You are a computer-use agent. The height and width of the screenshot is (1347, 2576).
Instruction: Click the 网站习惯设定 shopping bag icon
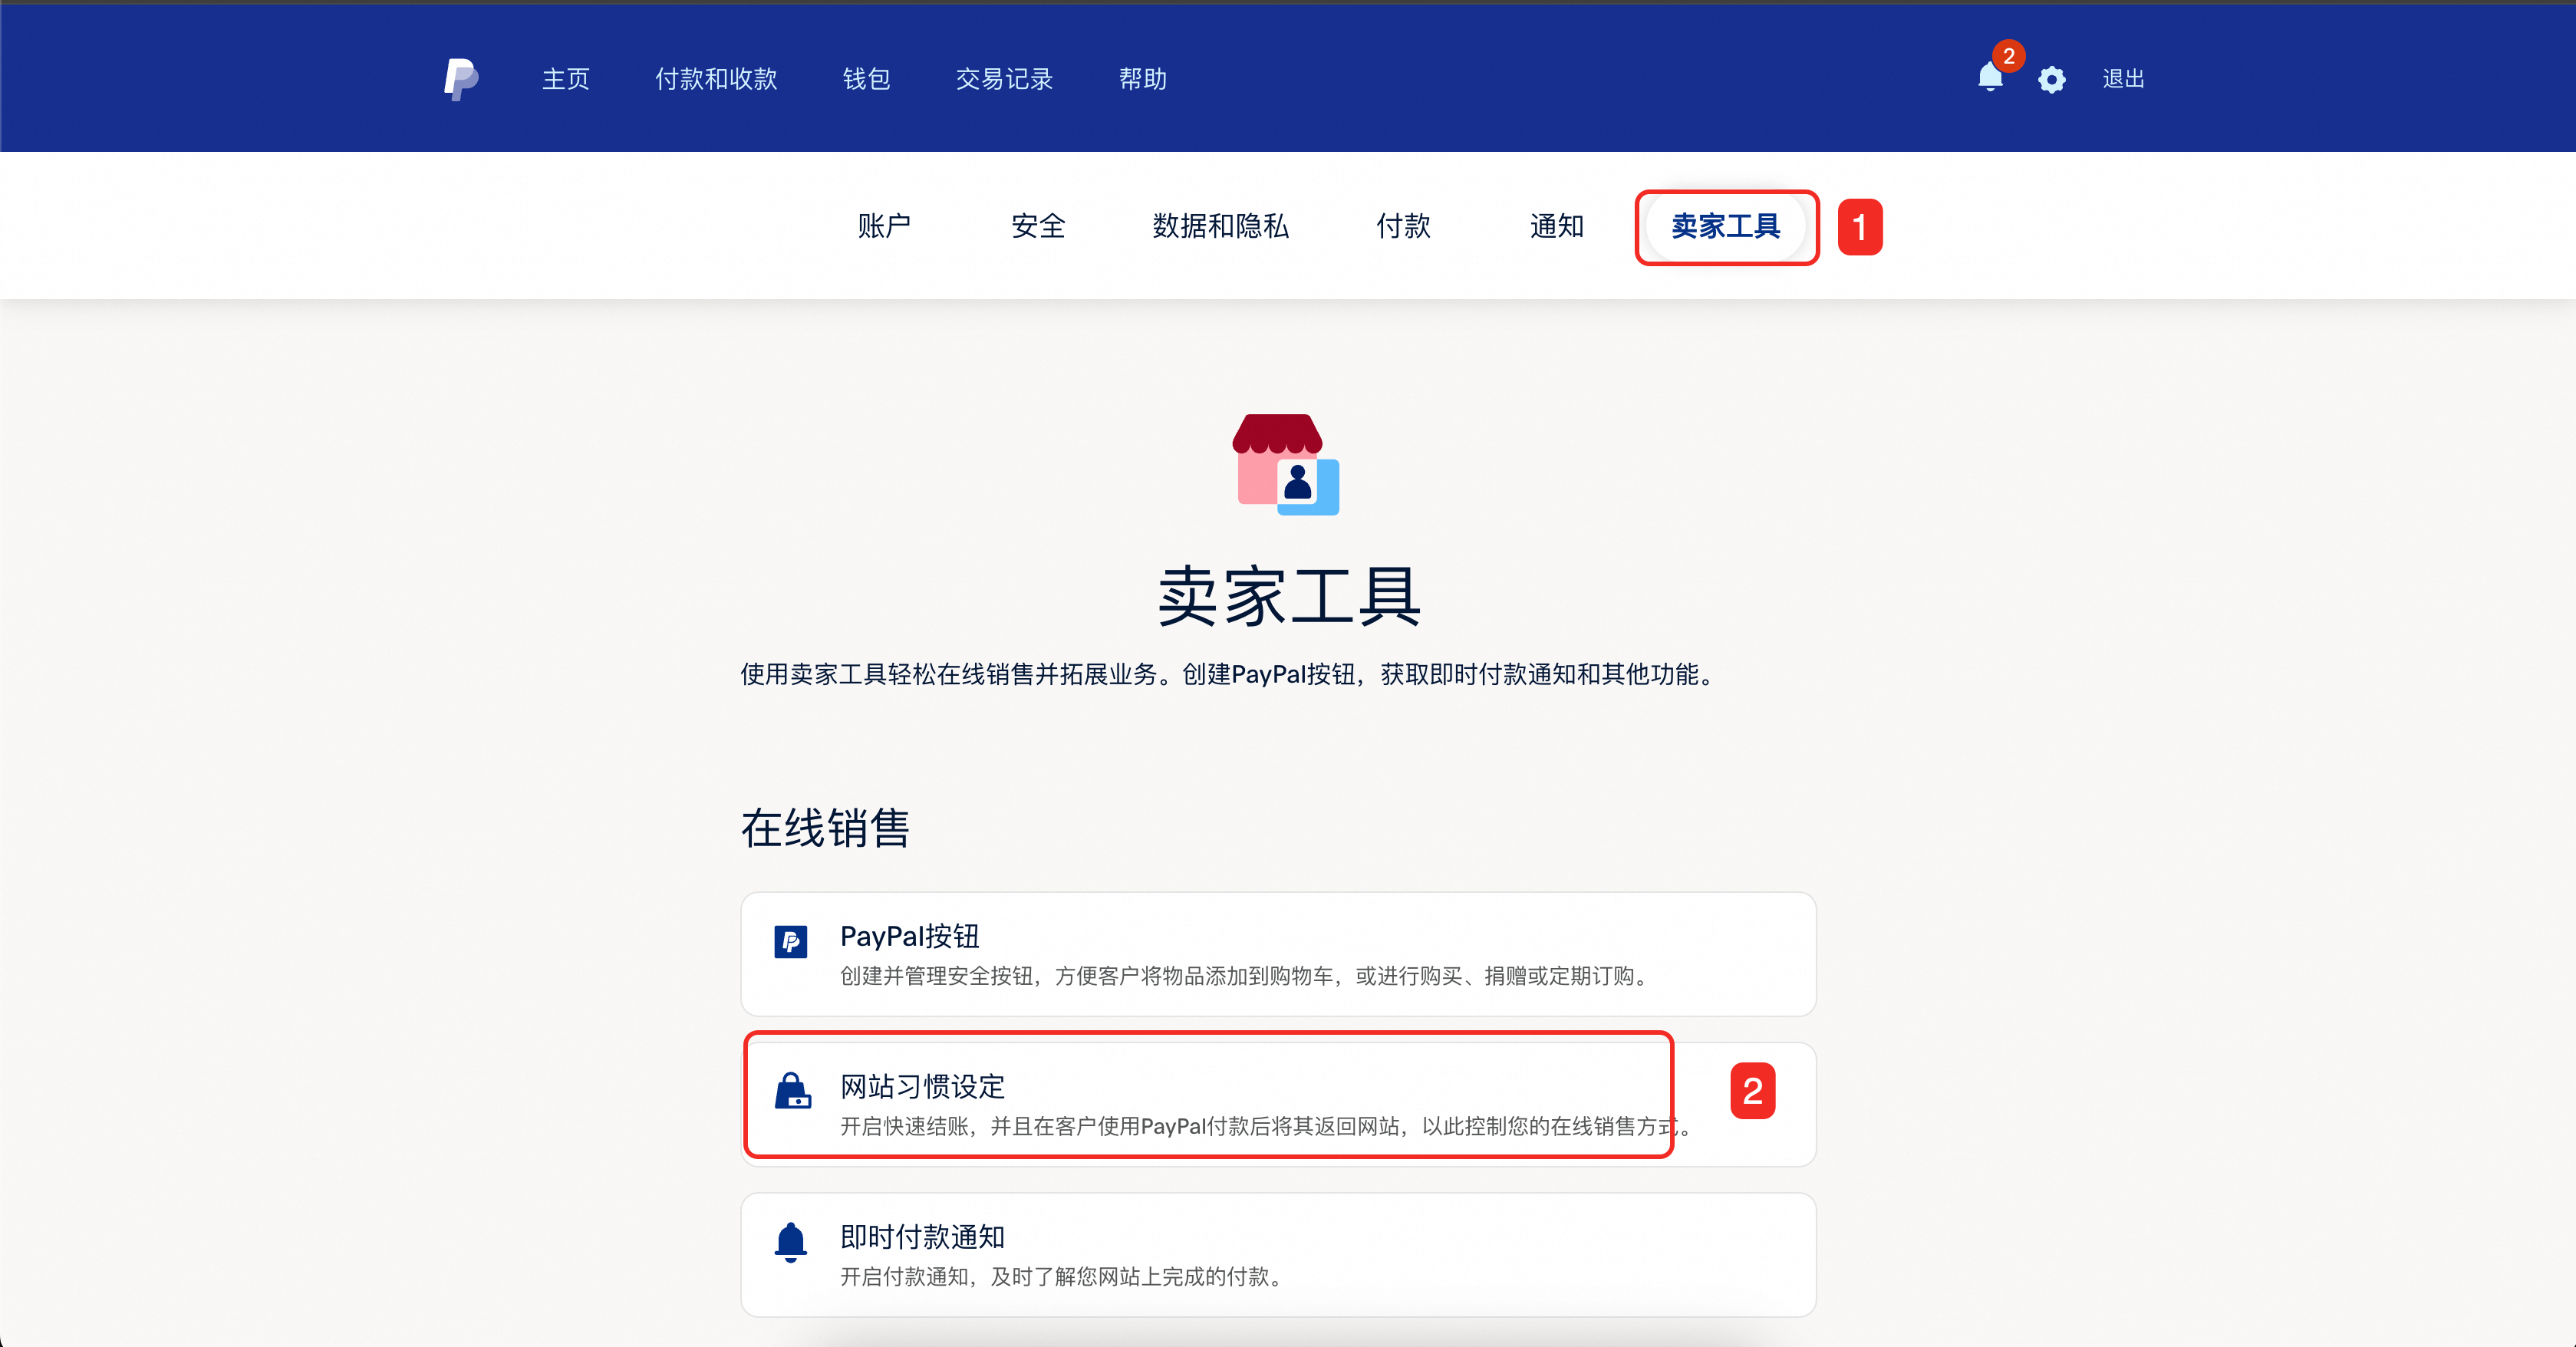[x=792, y=1091]
